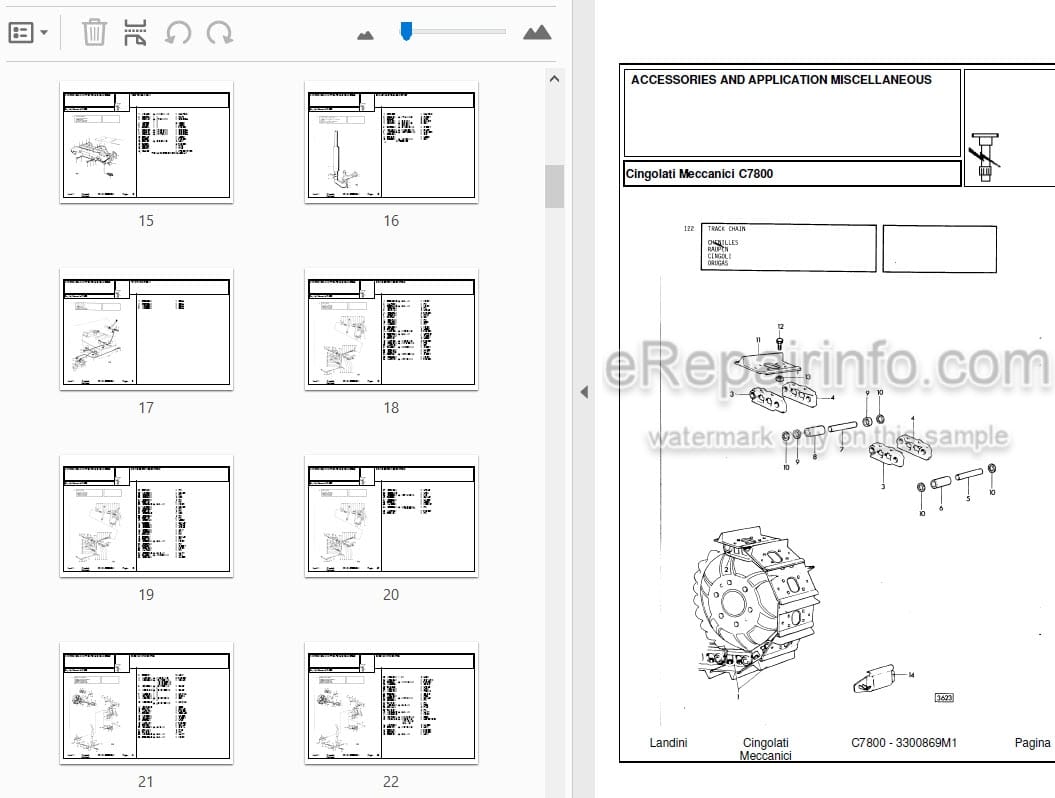Collapse the navigation pane with the arrow
Screen dimensions: 1055x798
coord(584,392)
